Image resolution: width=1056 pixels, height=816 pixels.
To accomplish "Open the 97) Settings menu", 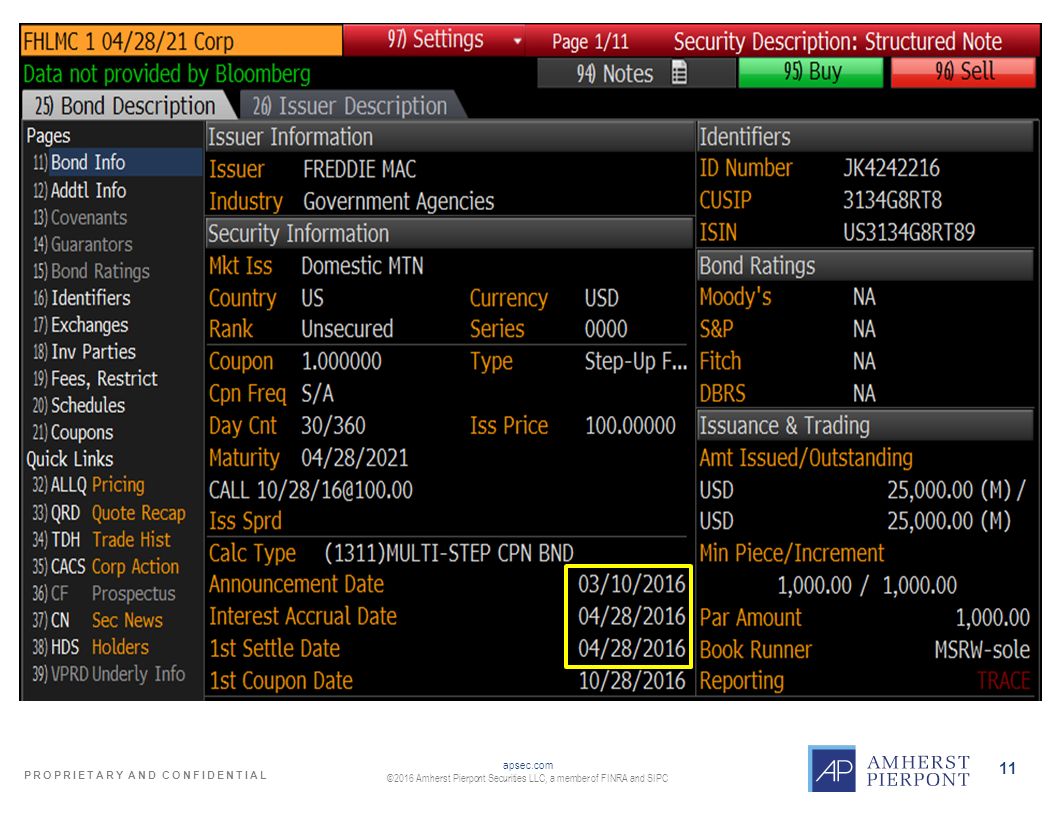I will tap(434, 40).
